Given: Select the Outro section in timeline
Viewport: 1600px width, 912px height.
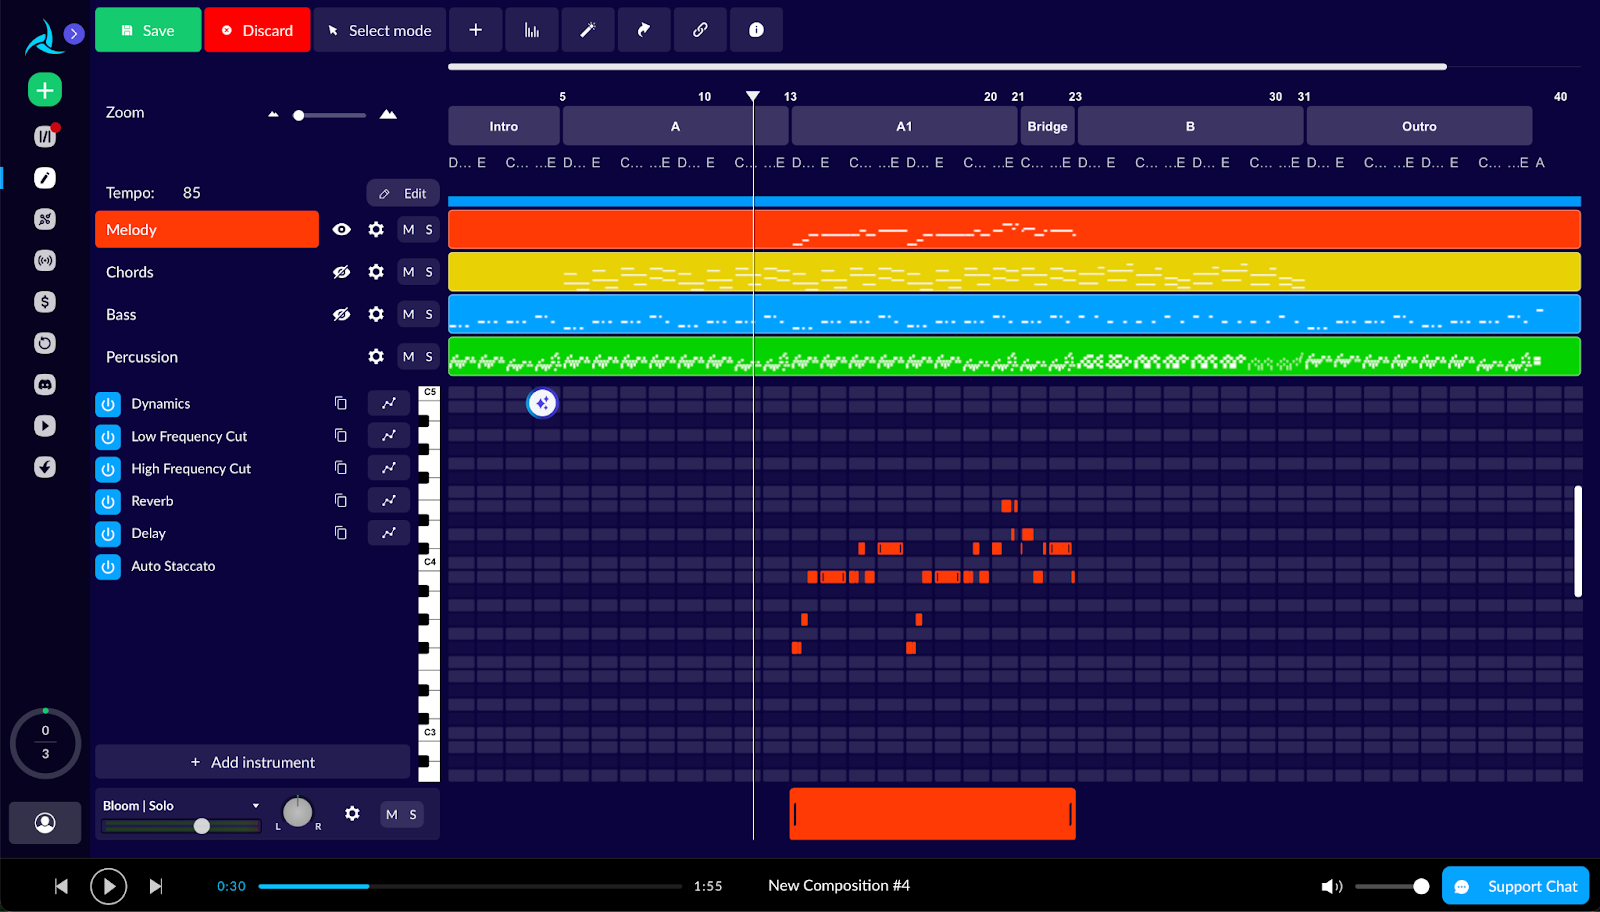Looking at the screenshot, I should [1418, 126].
